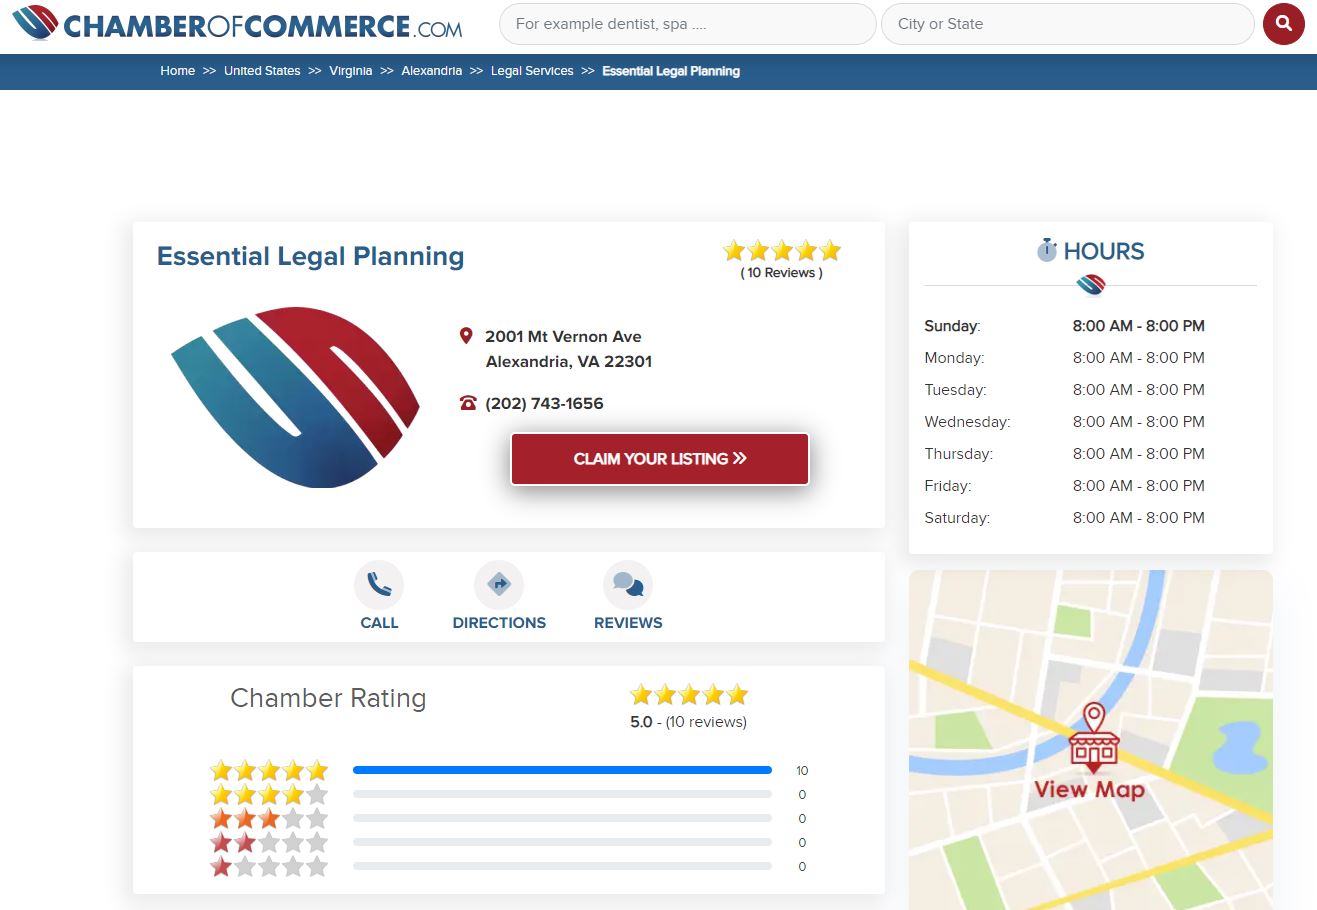Image resolution: width=1317 pixels, height=910 pixels.
Task: Click the City or State search field
Action: [x=1067, y=23]
